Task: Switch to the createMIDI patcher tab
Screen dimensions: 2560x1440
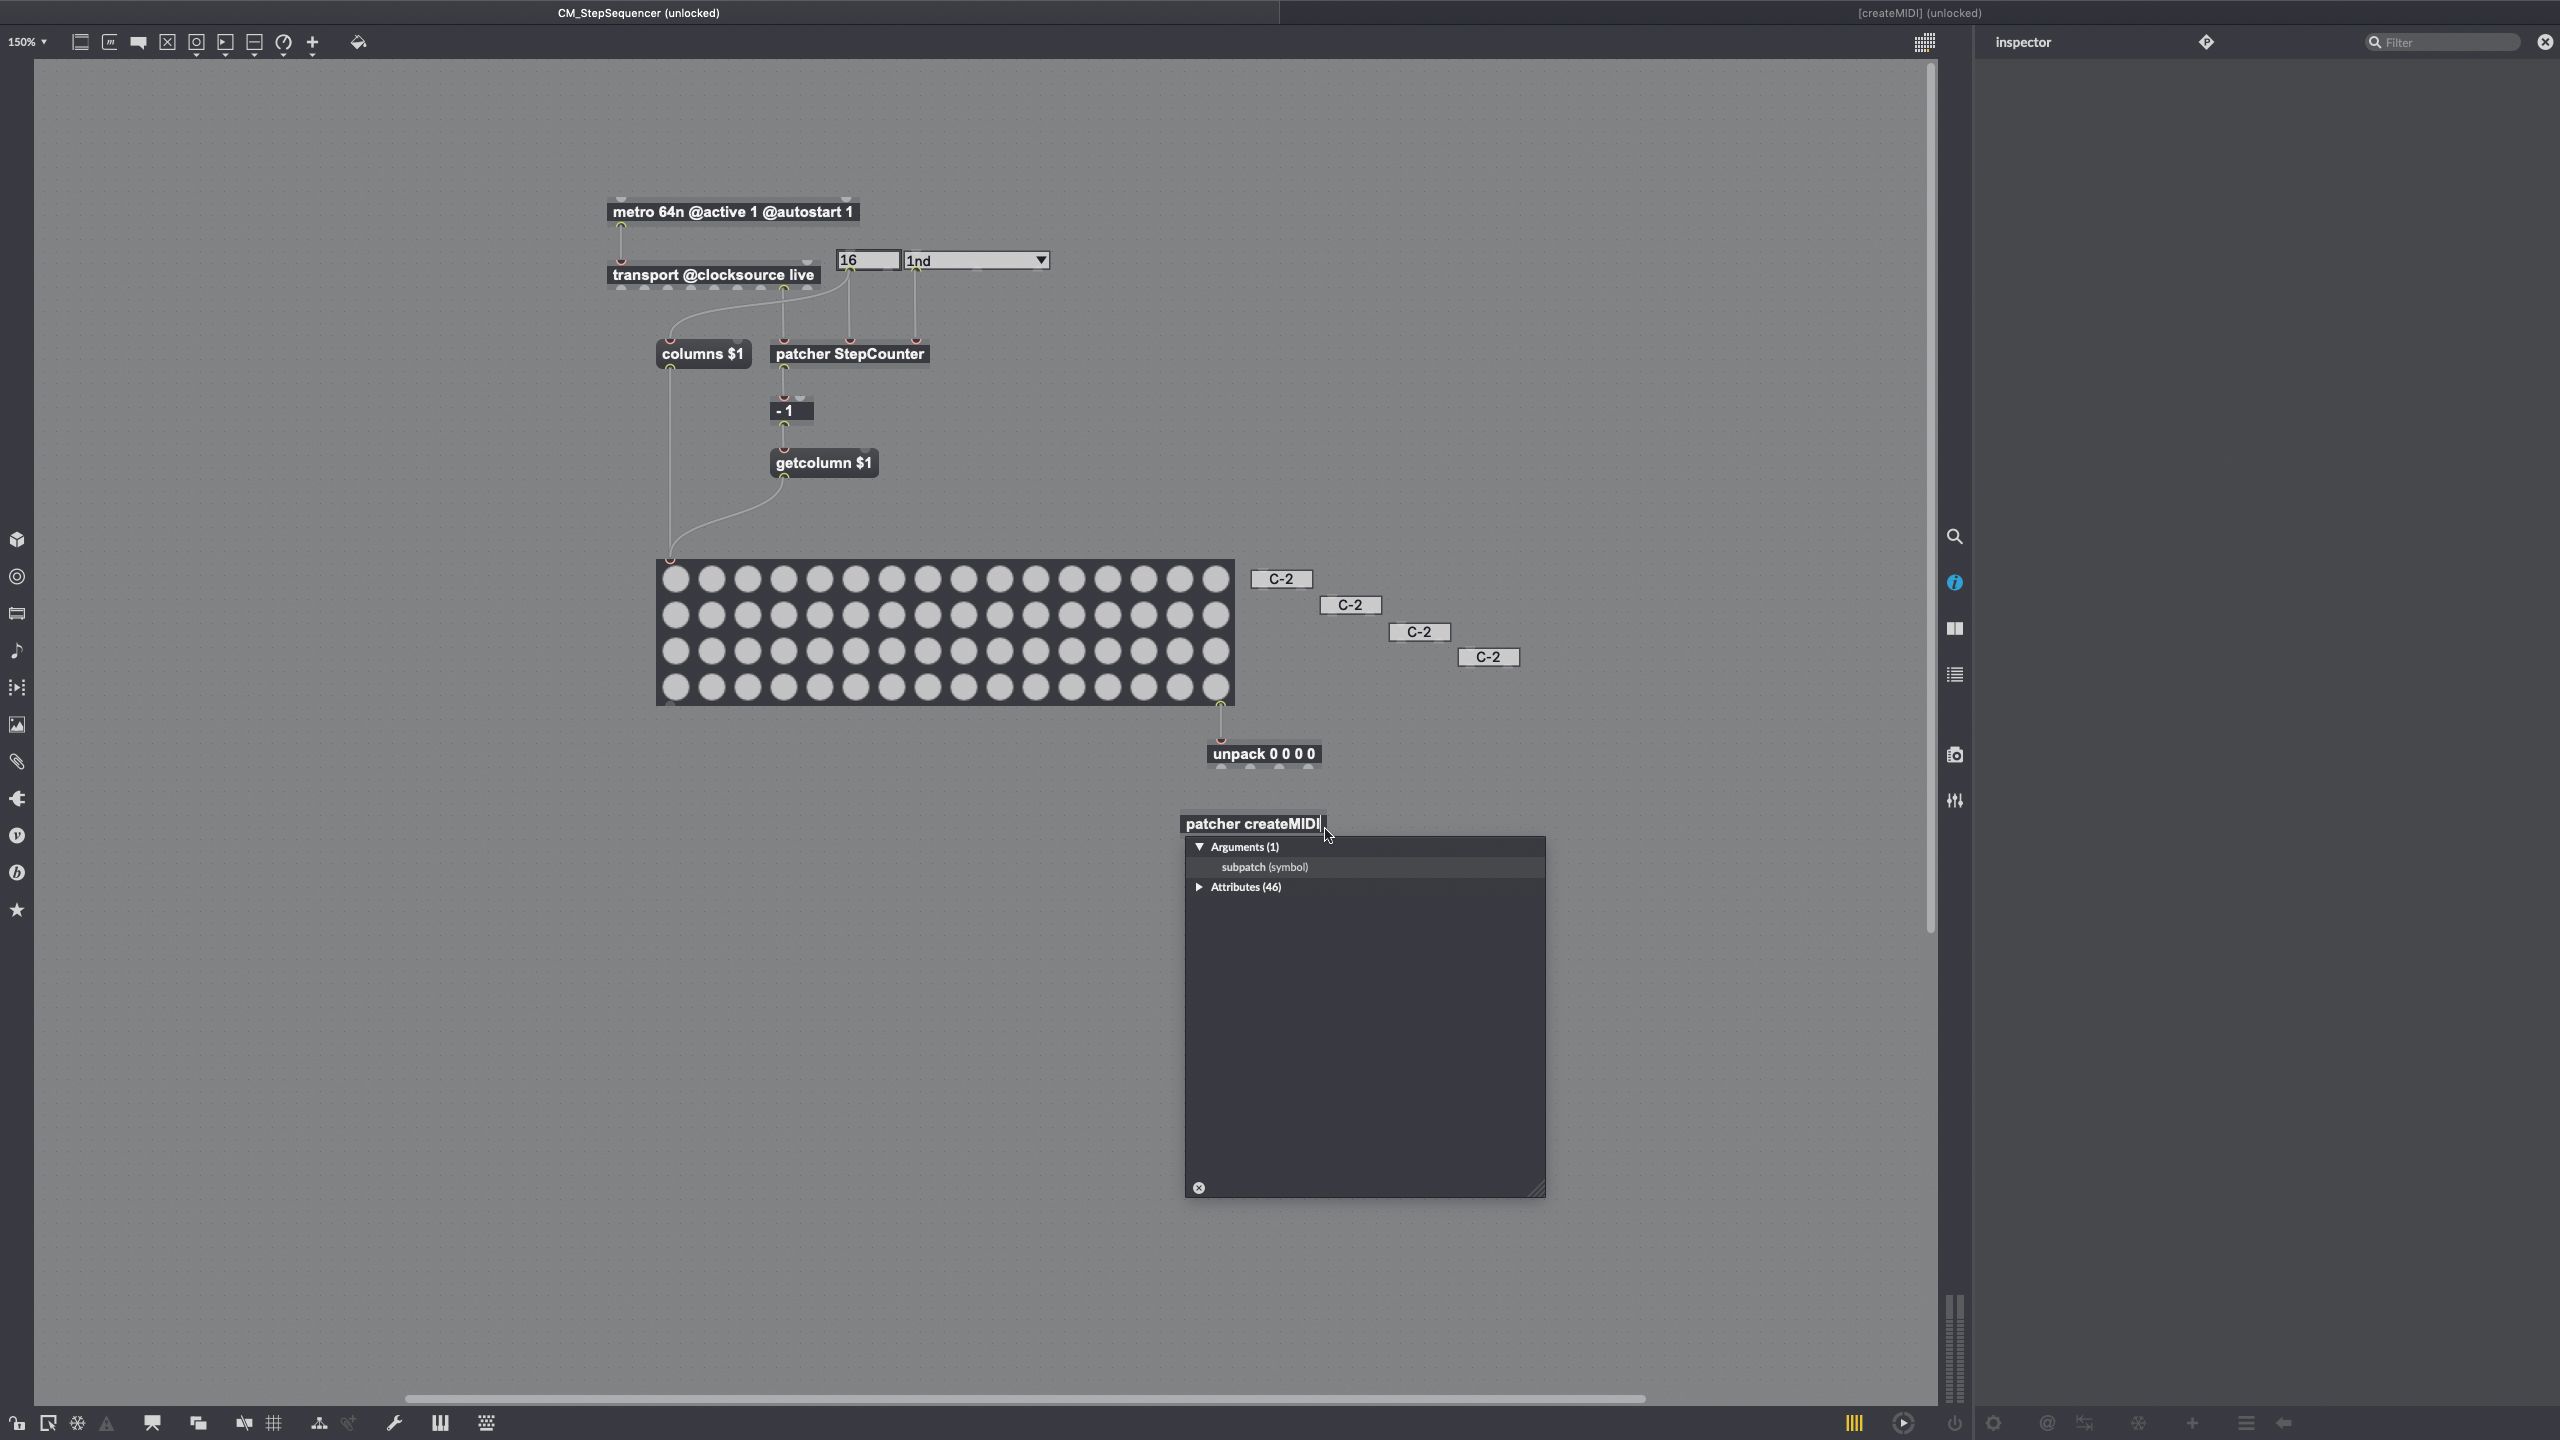Action: (x=1919, y=13)
